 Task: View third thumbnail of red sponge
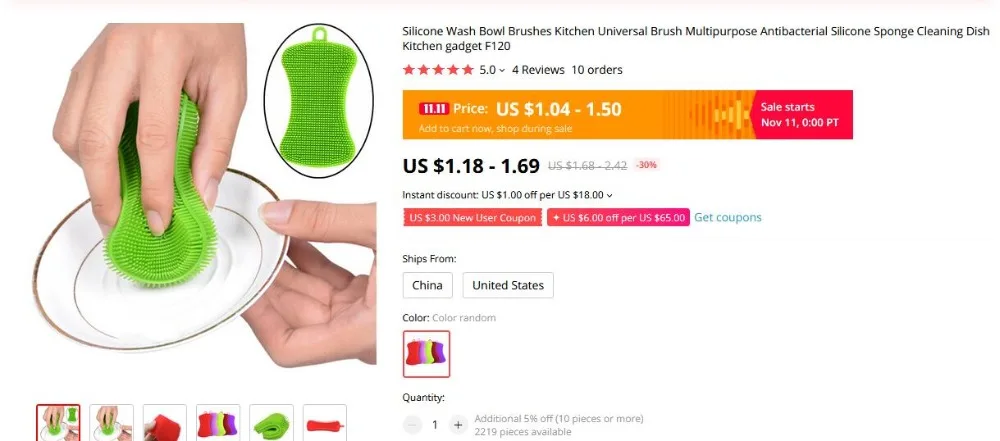click(x=165, y=422)
